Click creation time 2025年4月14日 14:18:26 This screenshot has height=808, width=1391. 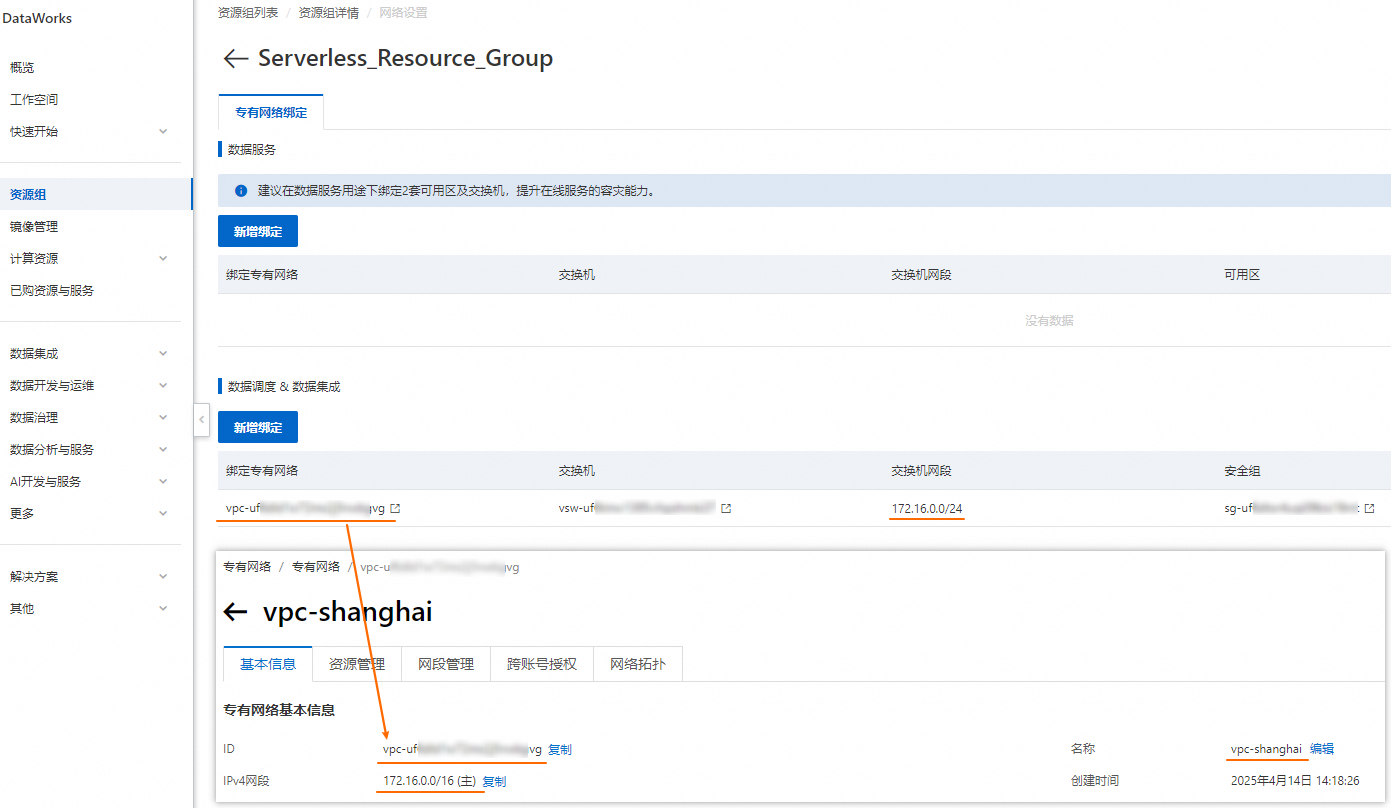(x=1295, y=781)
